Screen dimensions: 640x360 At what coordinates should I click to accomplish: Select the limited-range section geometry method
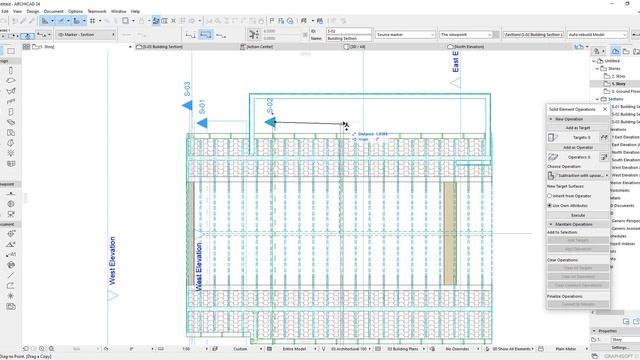pos(206,35)
